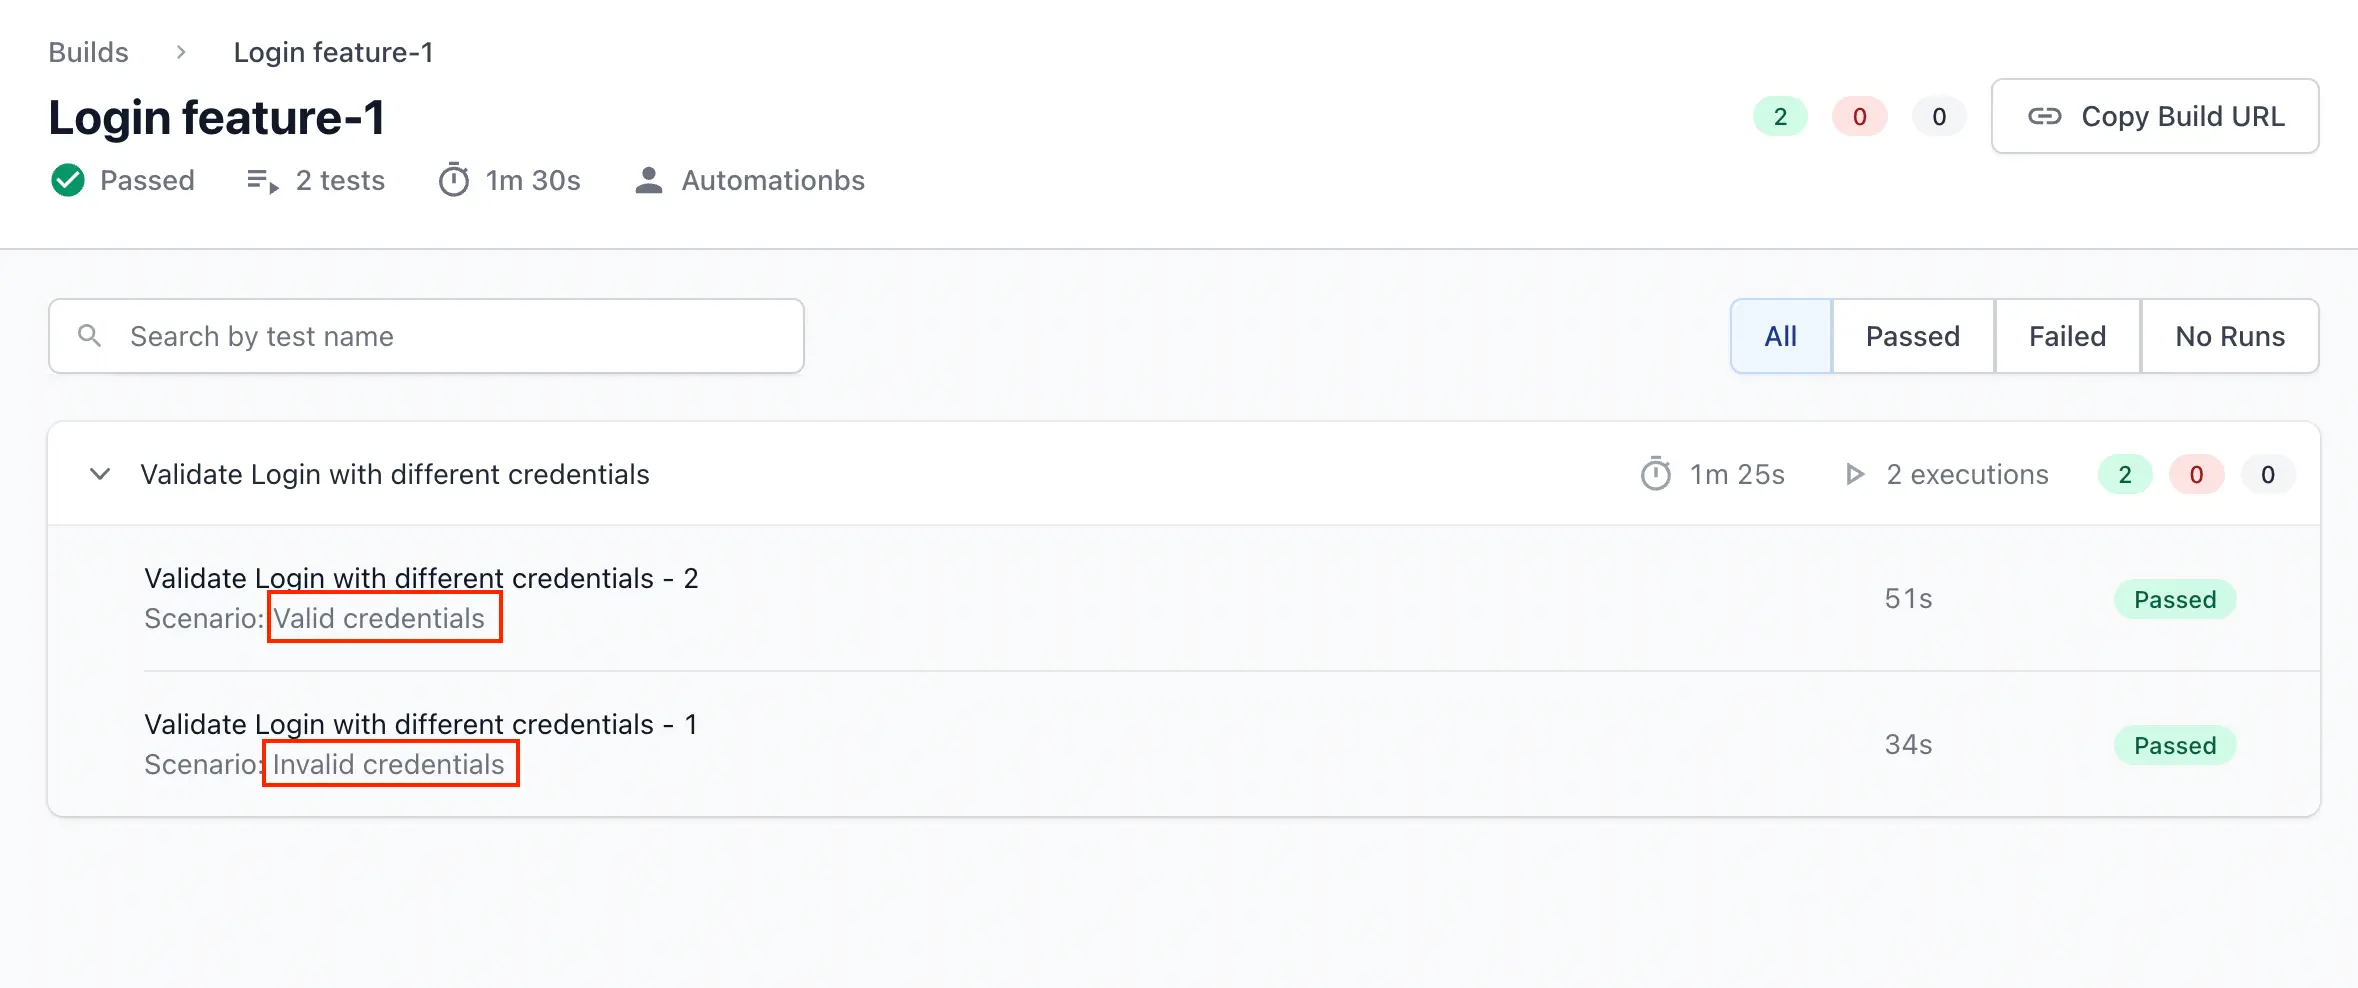Image resolution: width=2358 pixels, height=988 pixels.
Task: Collapse the Validate Login test group
Action: [x=100, y=474]
